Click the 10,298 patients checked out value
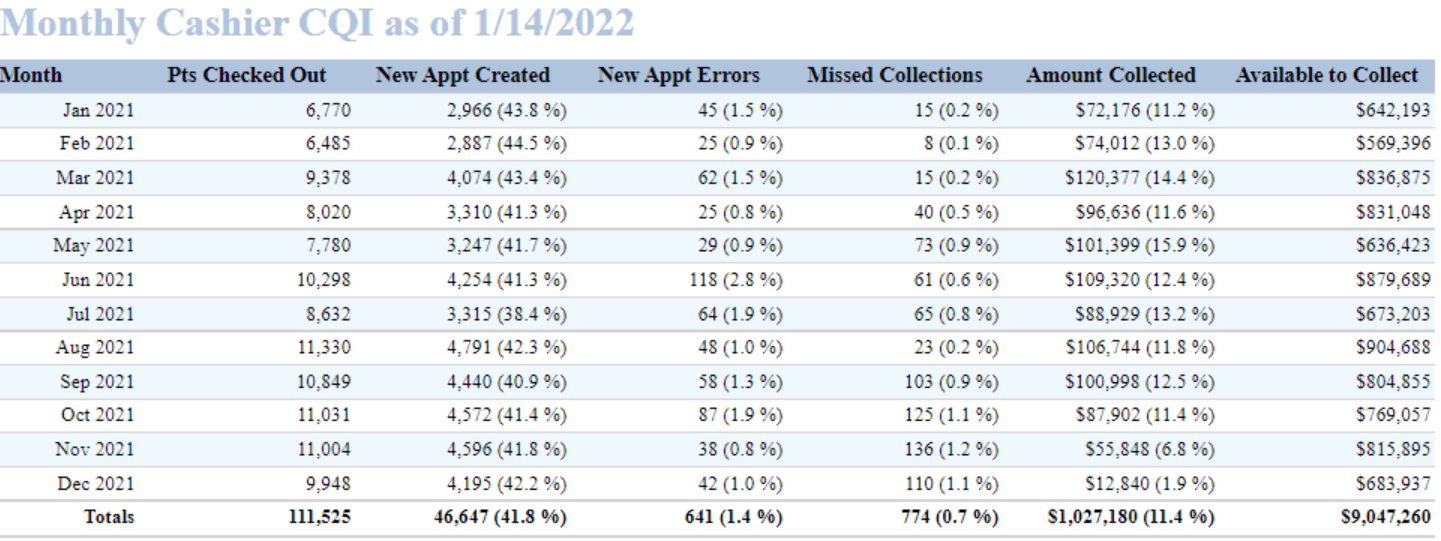The image size is (1441, 541). [324, 280]
